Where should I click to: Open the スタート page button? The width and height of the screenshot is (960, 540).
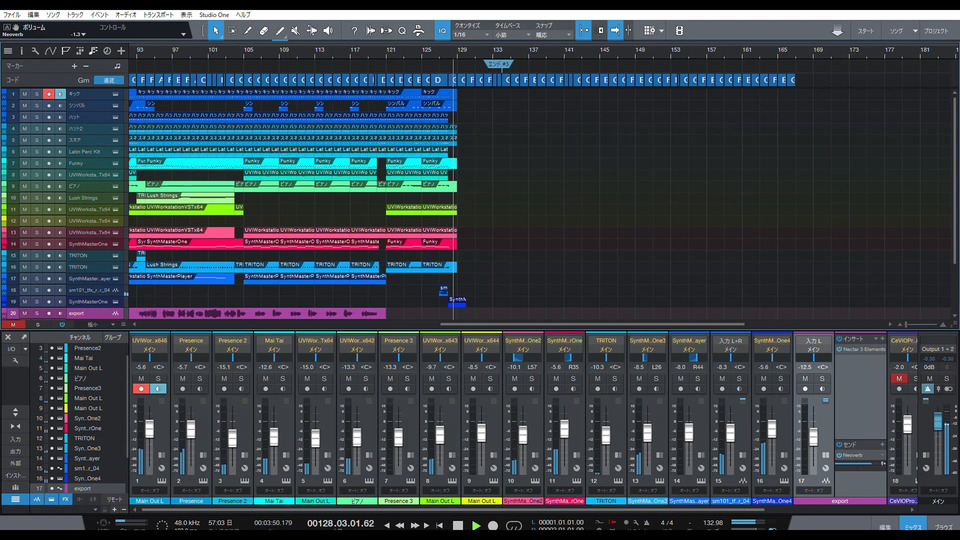click(866, 31)
